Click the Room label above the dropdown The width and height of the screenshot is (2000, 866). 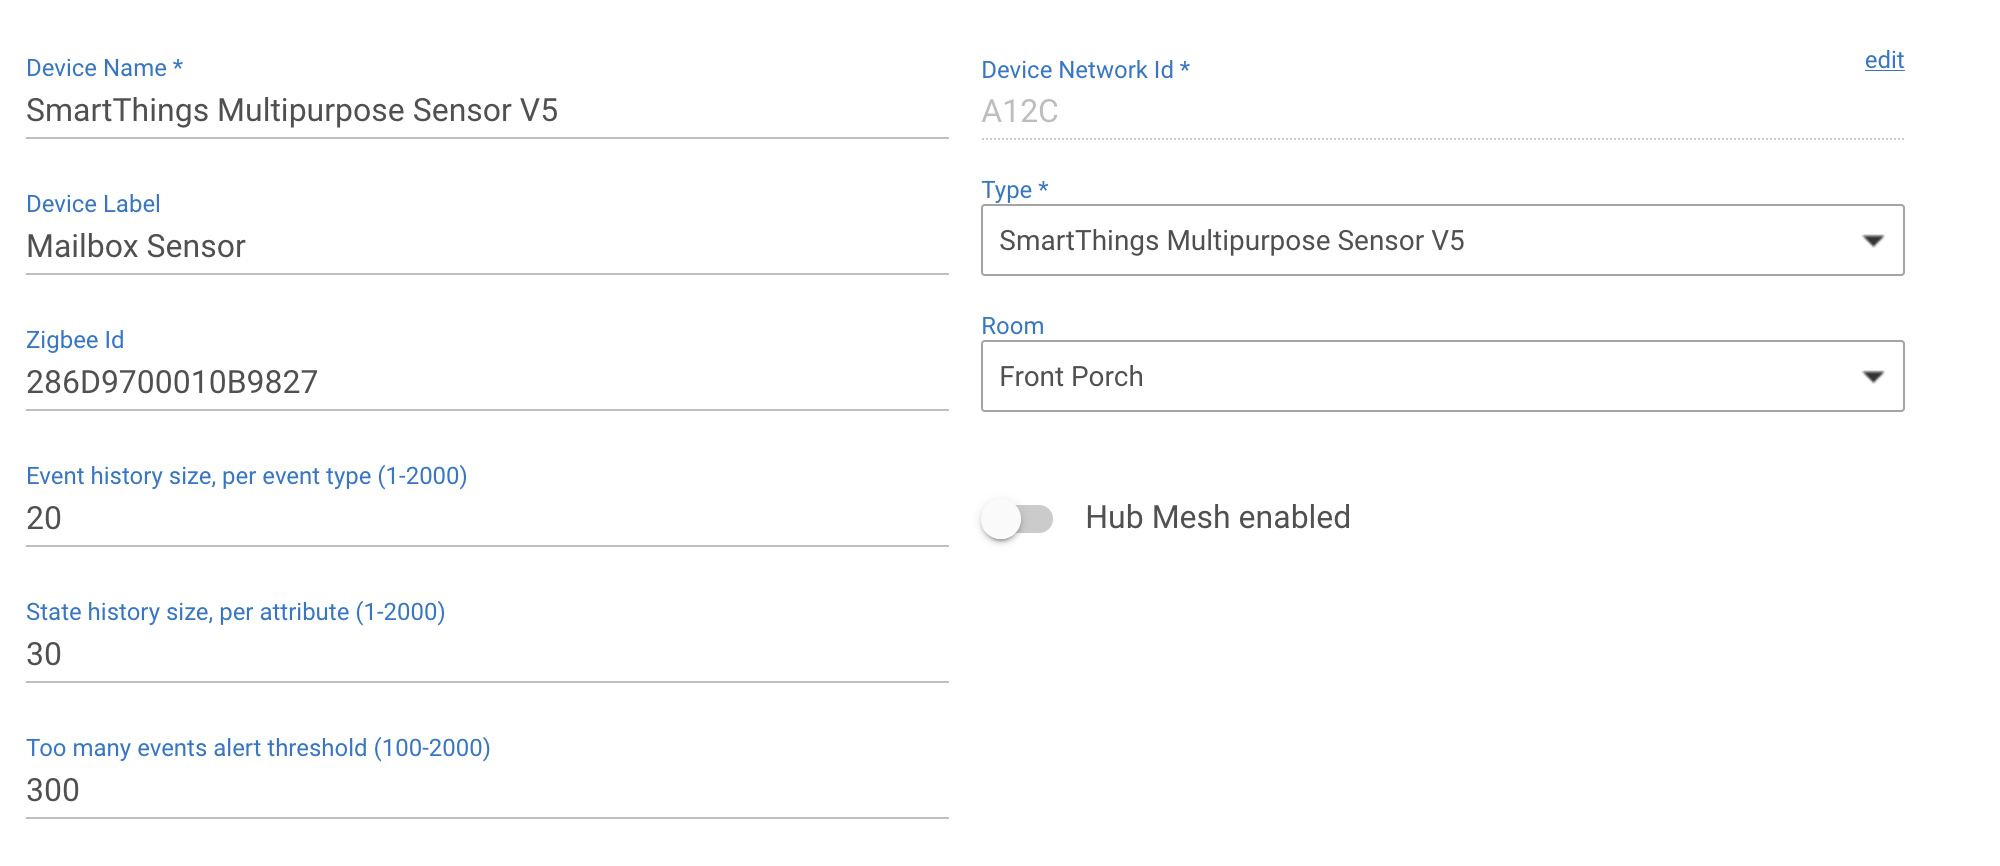(x=1012, y=326)
